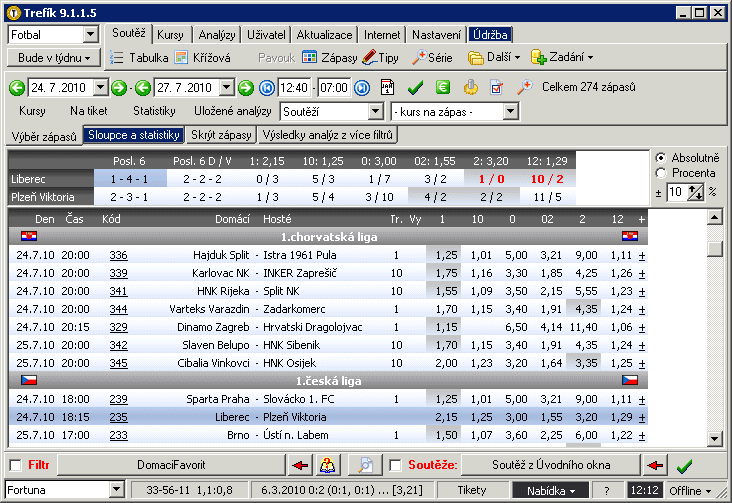Switch to the Analýzy tab
The height and width of the screenshot is (503, 732).
(217, 35)
